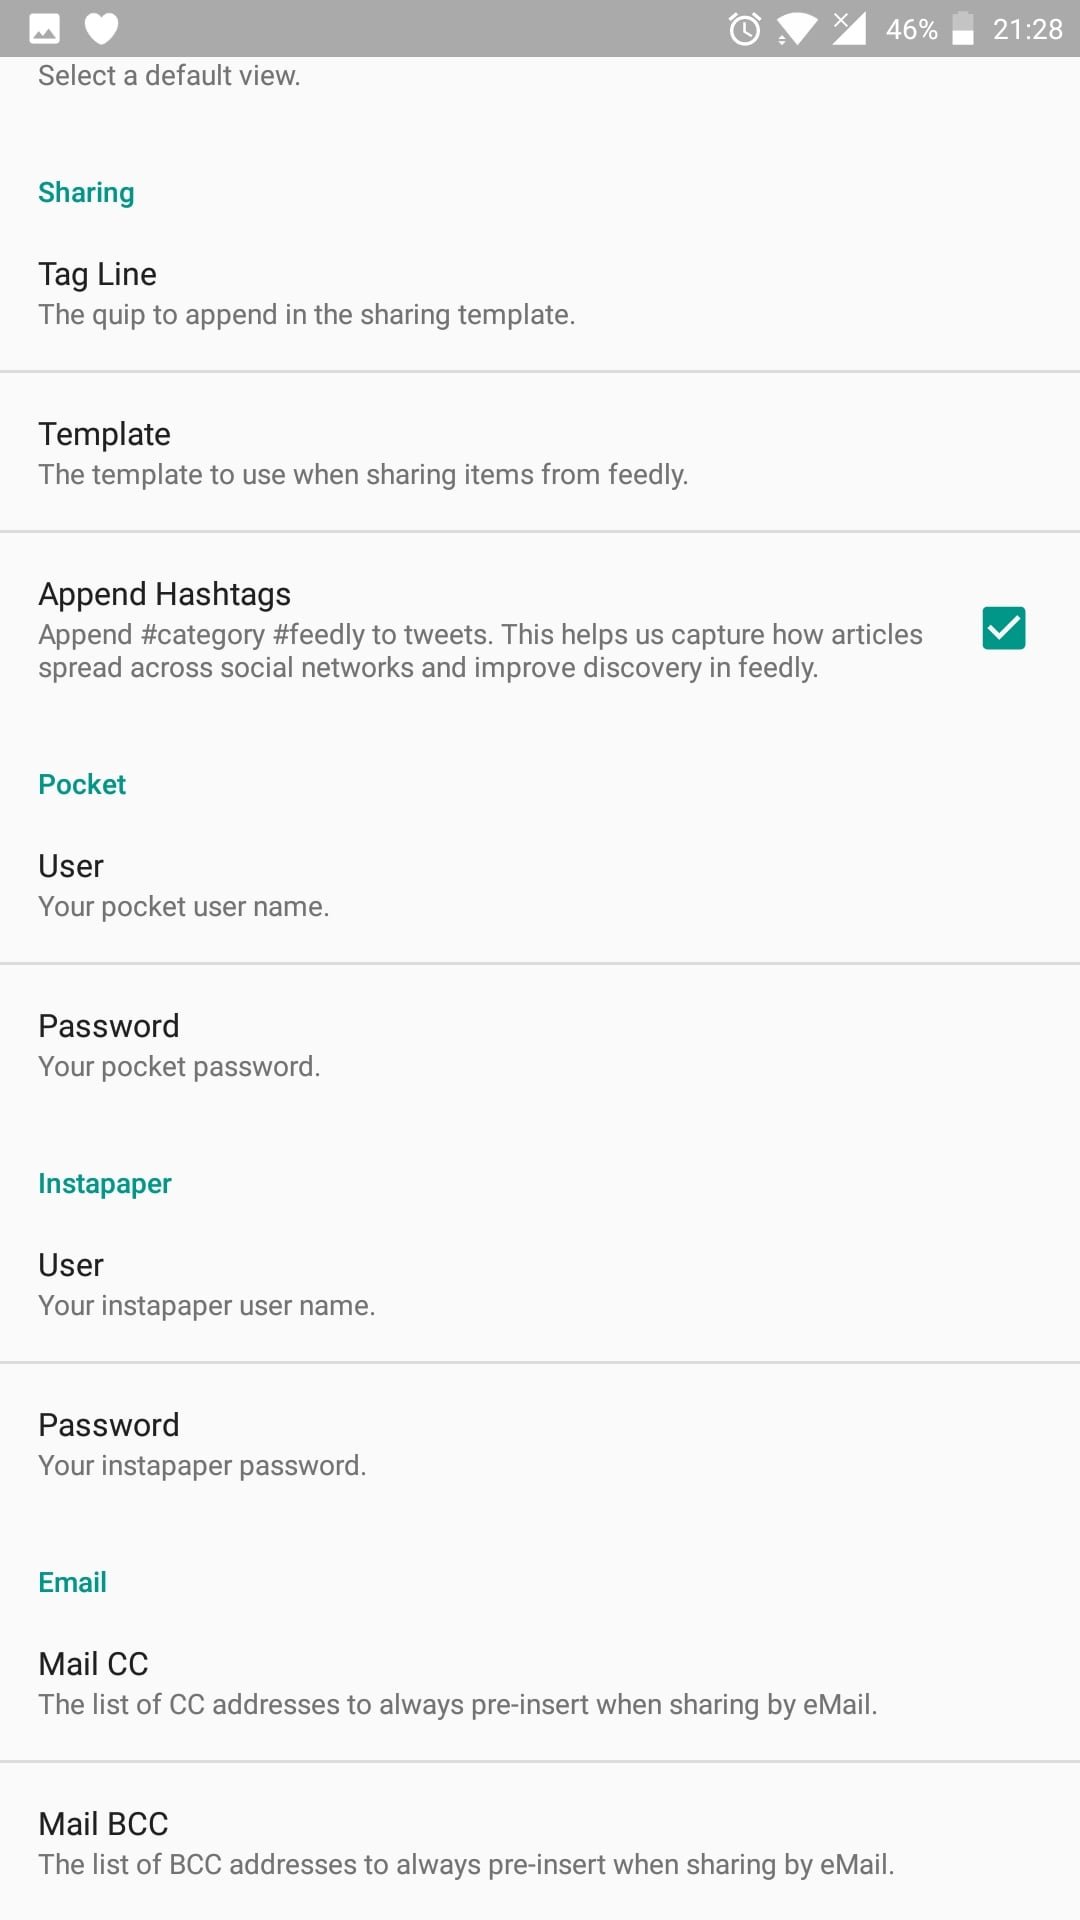Tap the alarm clock status icon
The width and height of the screenshot is (1080, 1920).
coord(745,29)
